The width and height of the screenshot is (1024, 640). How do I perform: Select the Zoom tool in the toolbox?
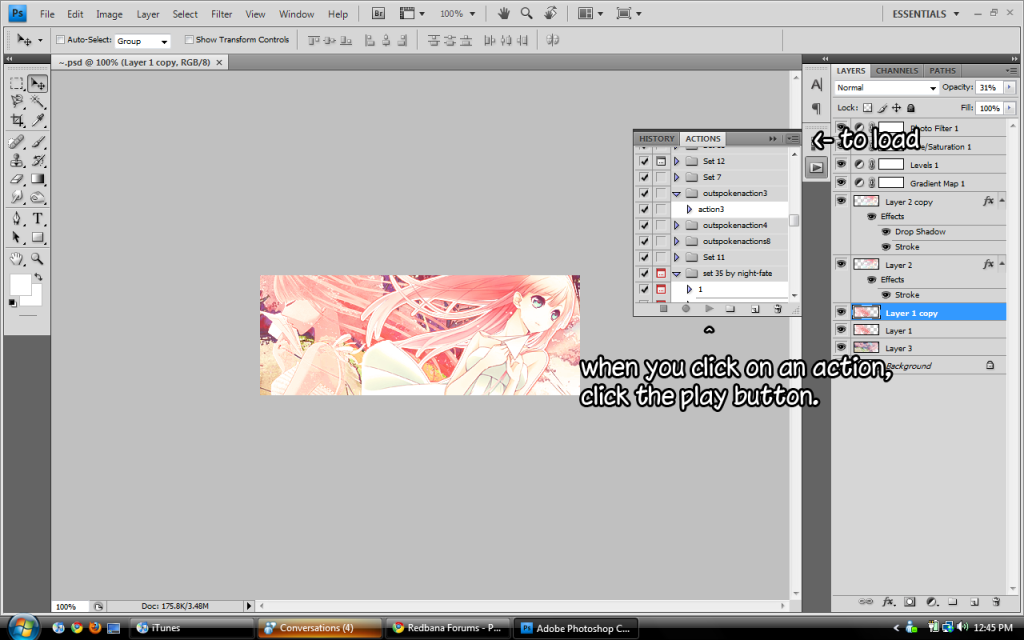coord(37,259)
